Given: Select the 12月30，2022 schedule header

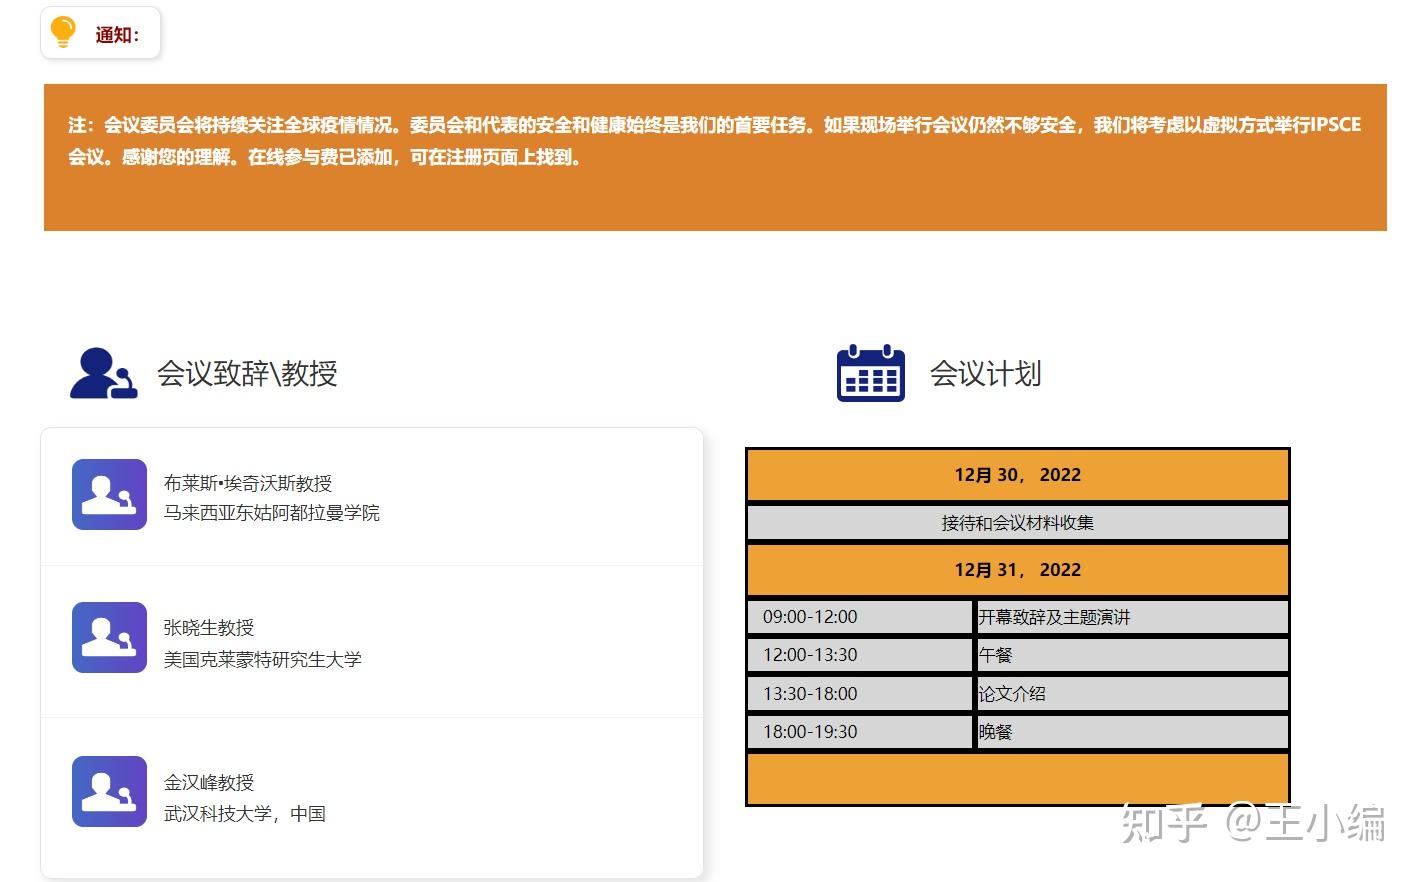Looking at the screenshot, I should (1017, 475).
